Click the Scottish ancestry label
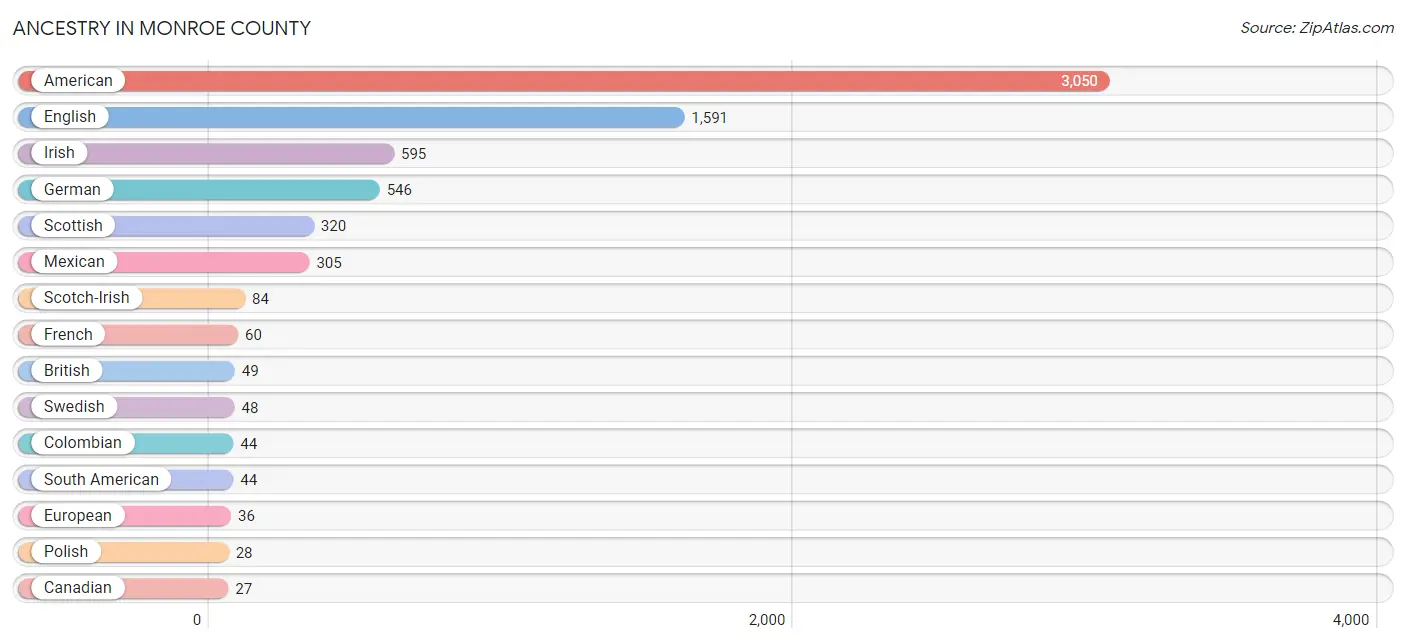The width and height of the screenshot is (1406, 644). click(73, 226)
